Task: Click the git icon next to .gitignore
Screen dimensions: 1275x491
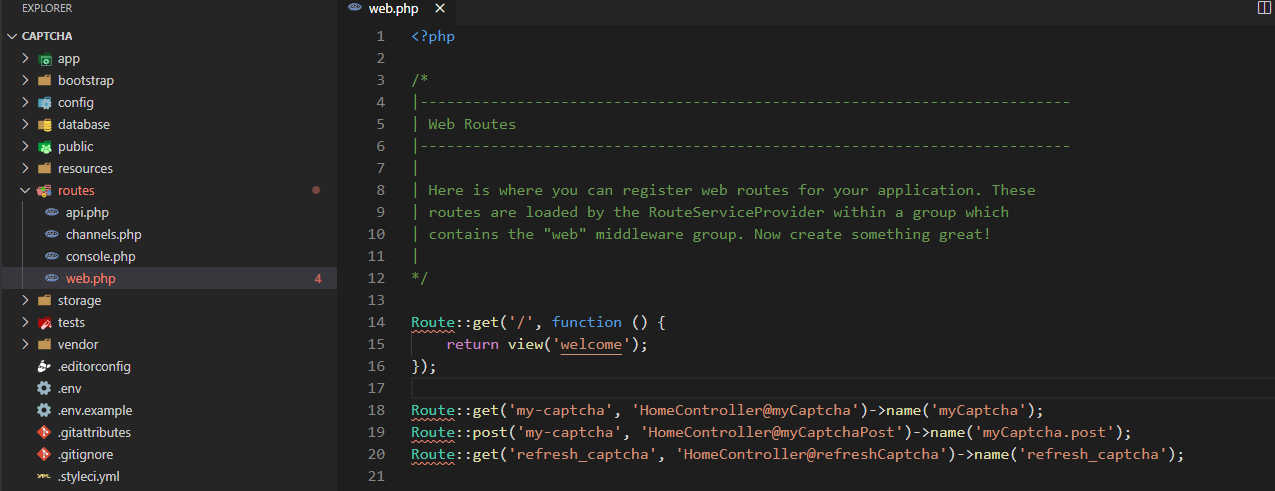Action: (44, 454)
